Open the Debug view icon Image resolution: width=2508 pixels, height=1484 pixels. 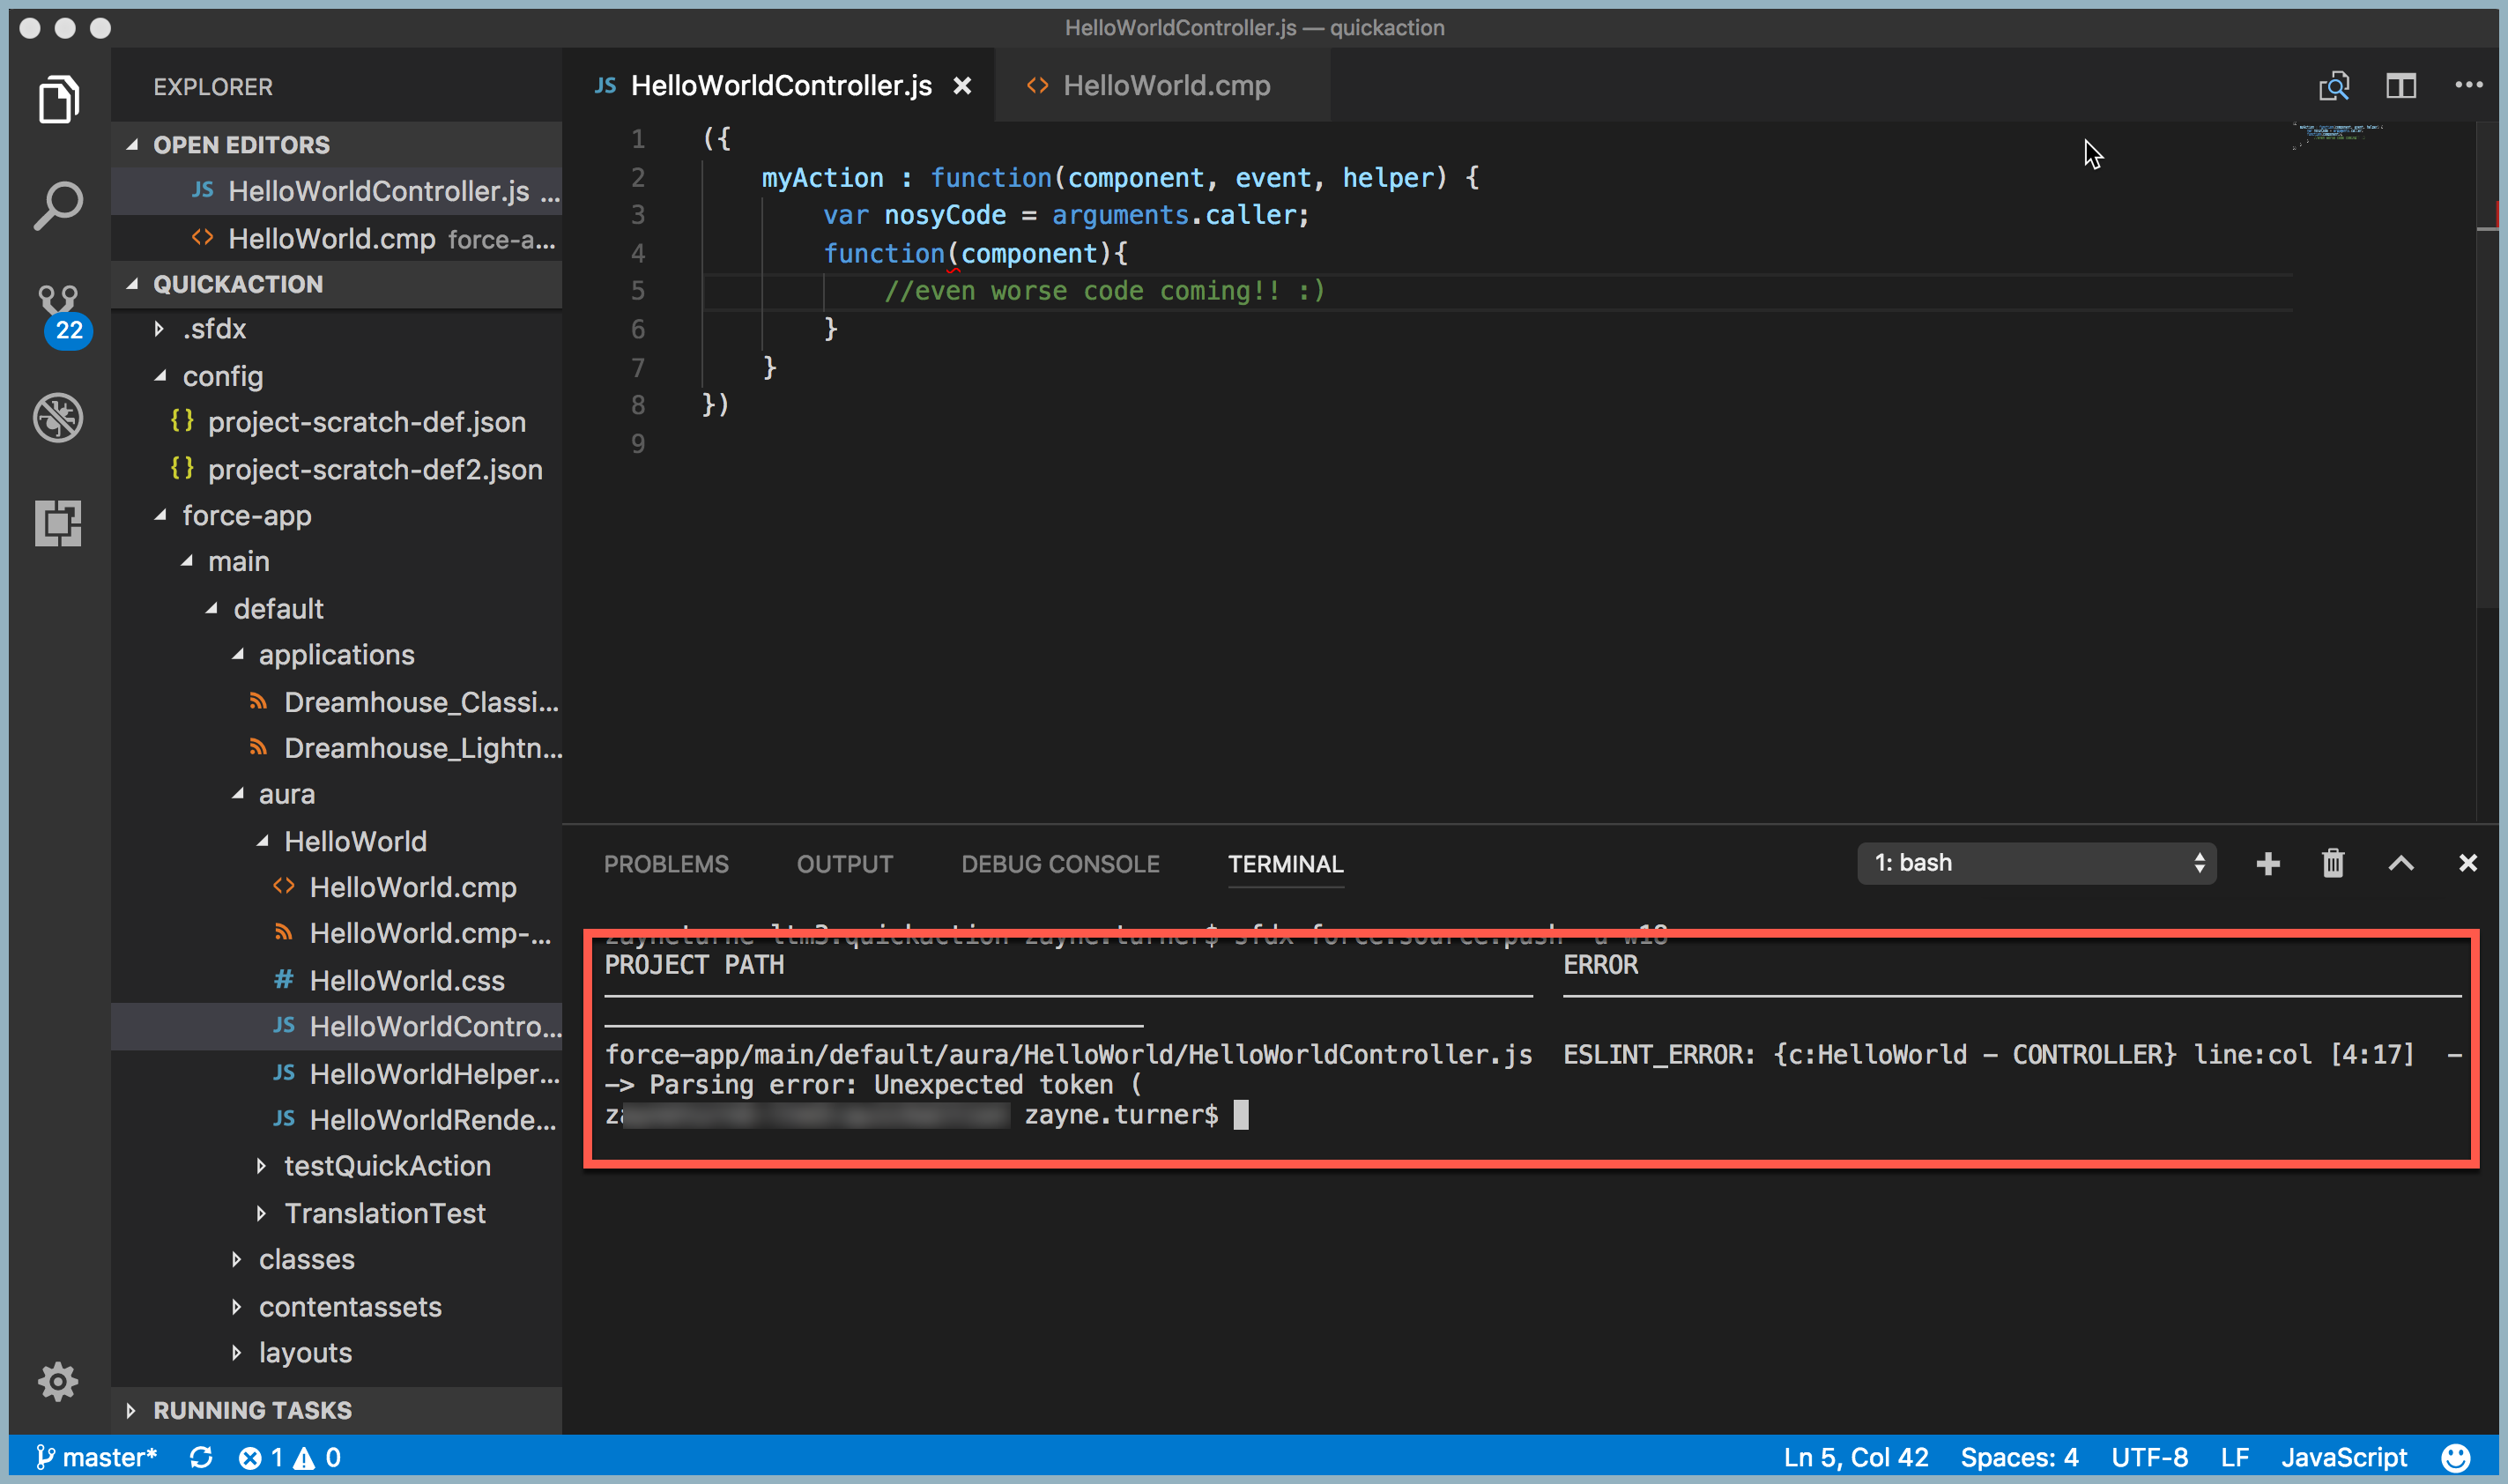click(x=58, y=418)
